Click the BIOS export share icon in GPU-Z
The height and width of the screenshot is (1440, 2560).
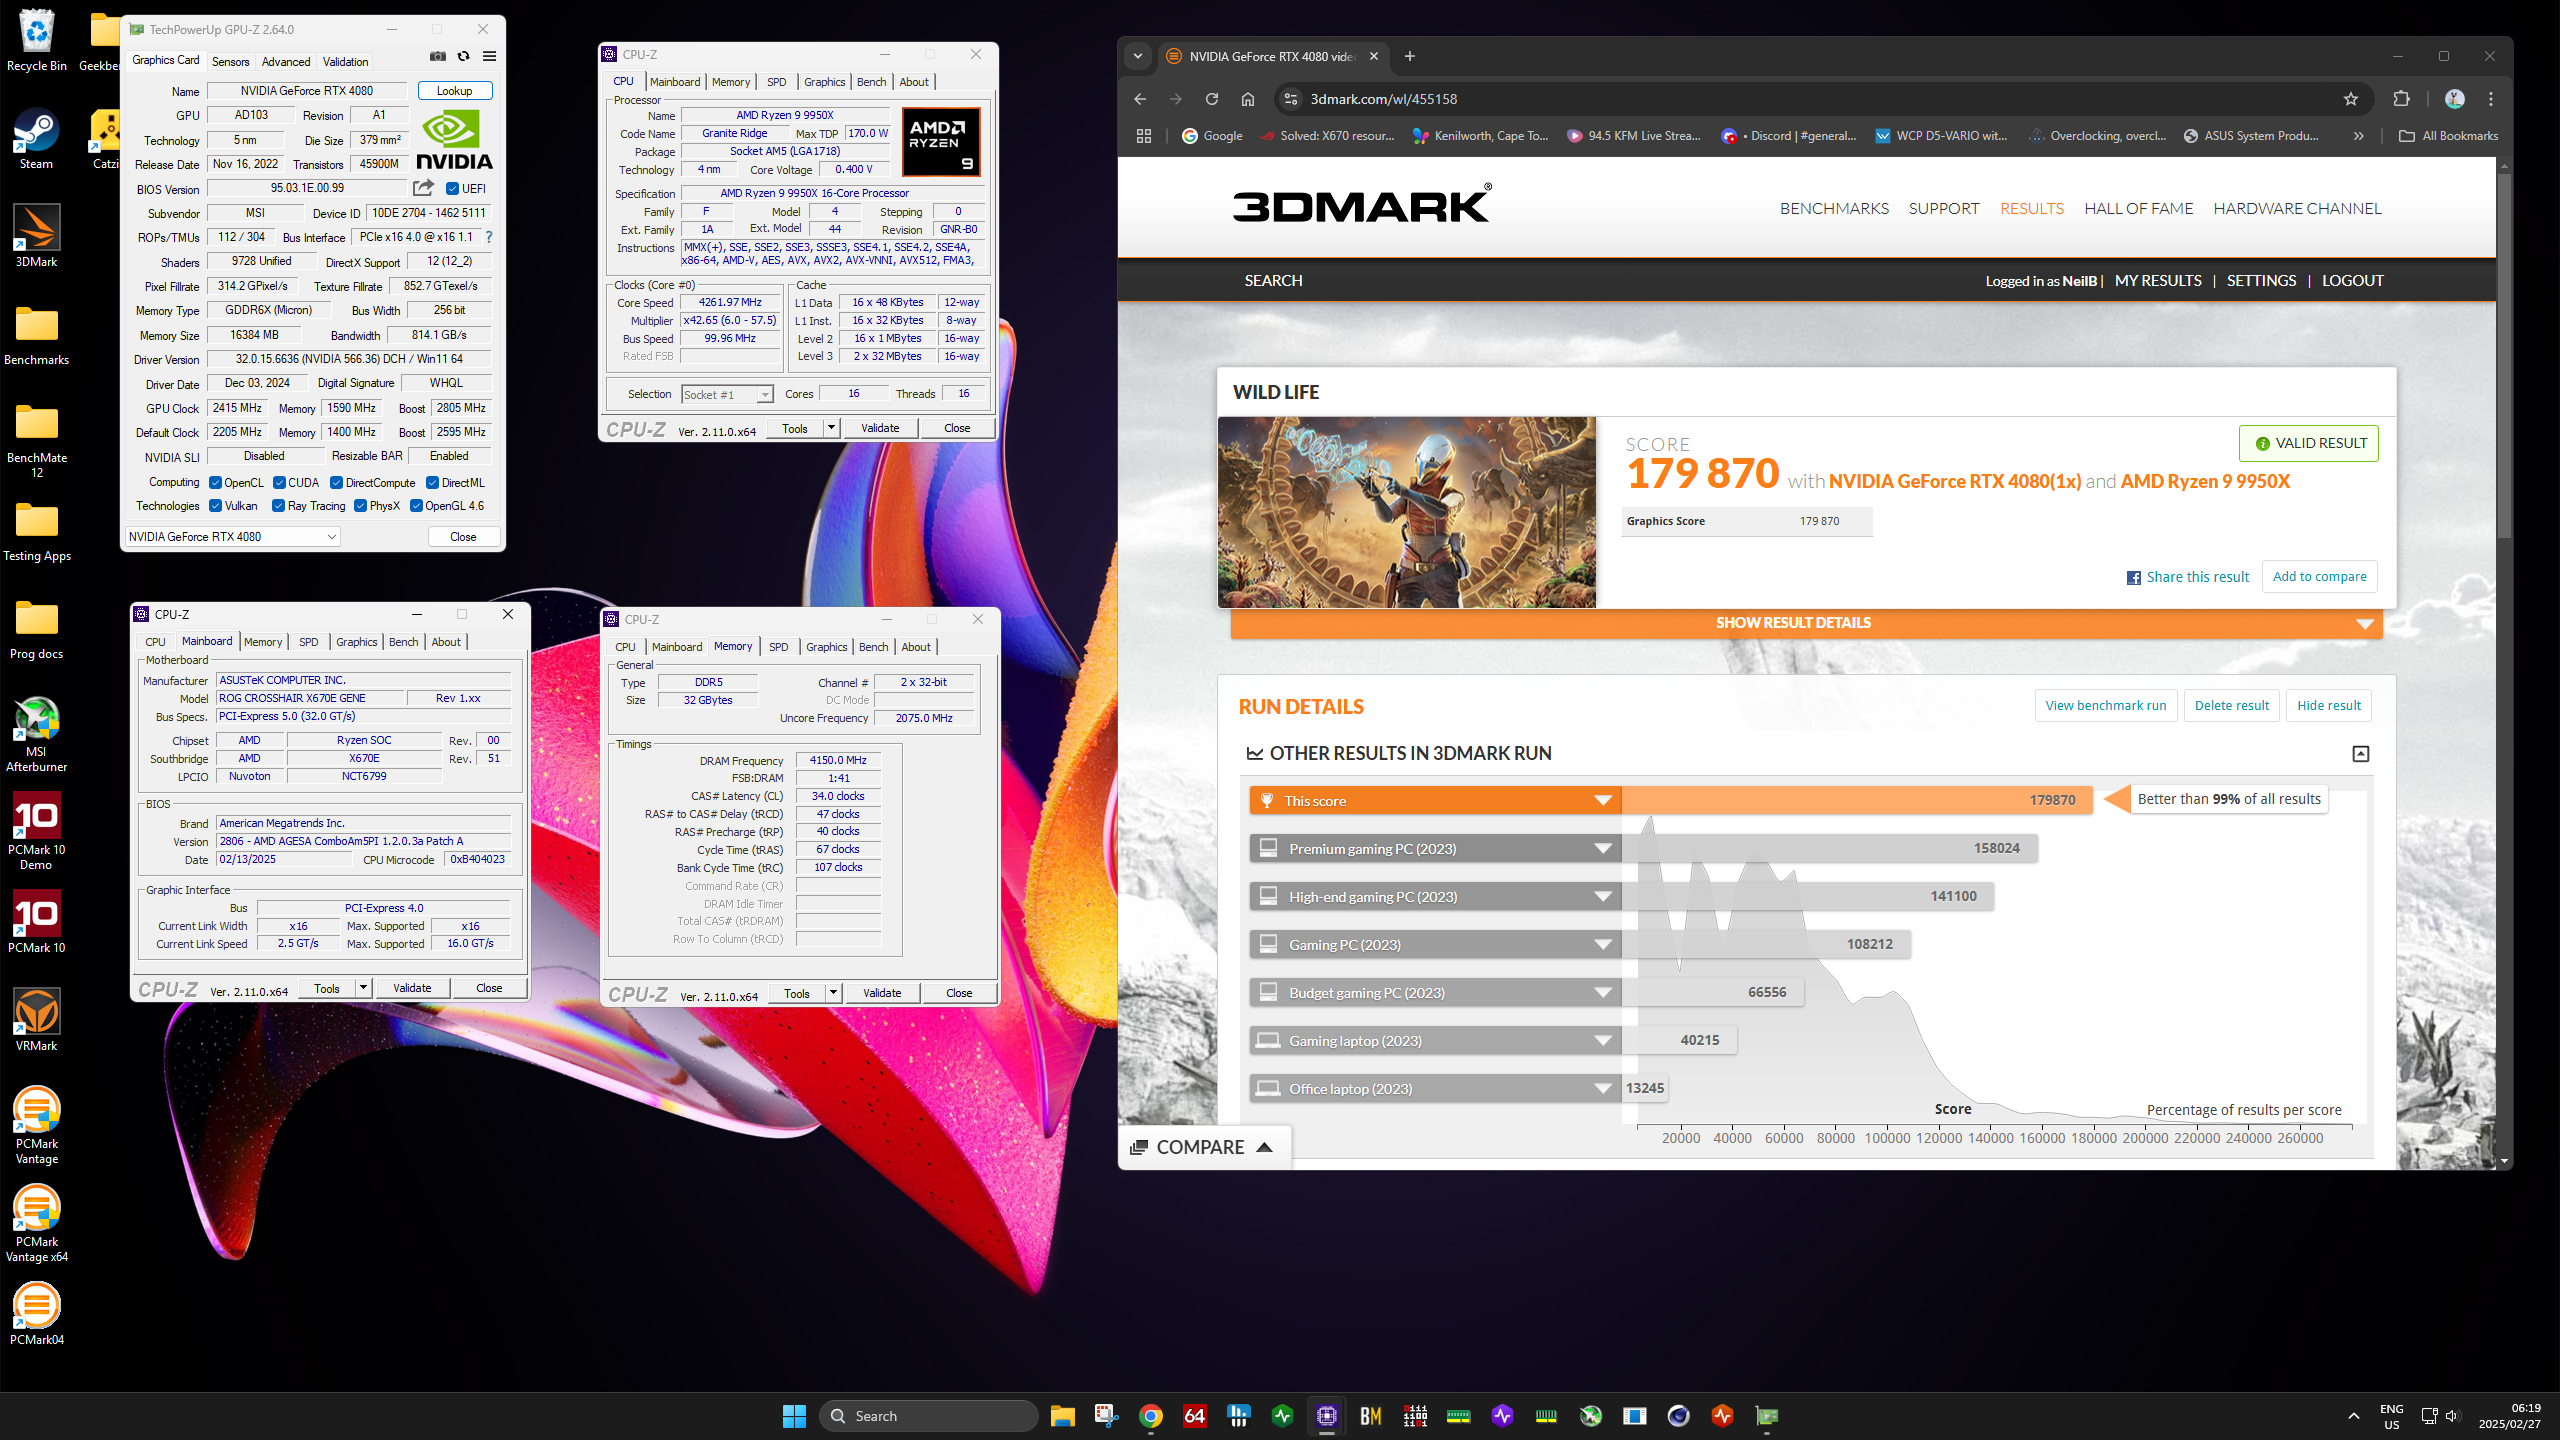(x=424, y=188)
